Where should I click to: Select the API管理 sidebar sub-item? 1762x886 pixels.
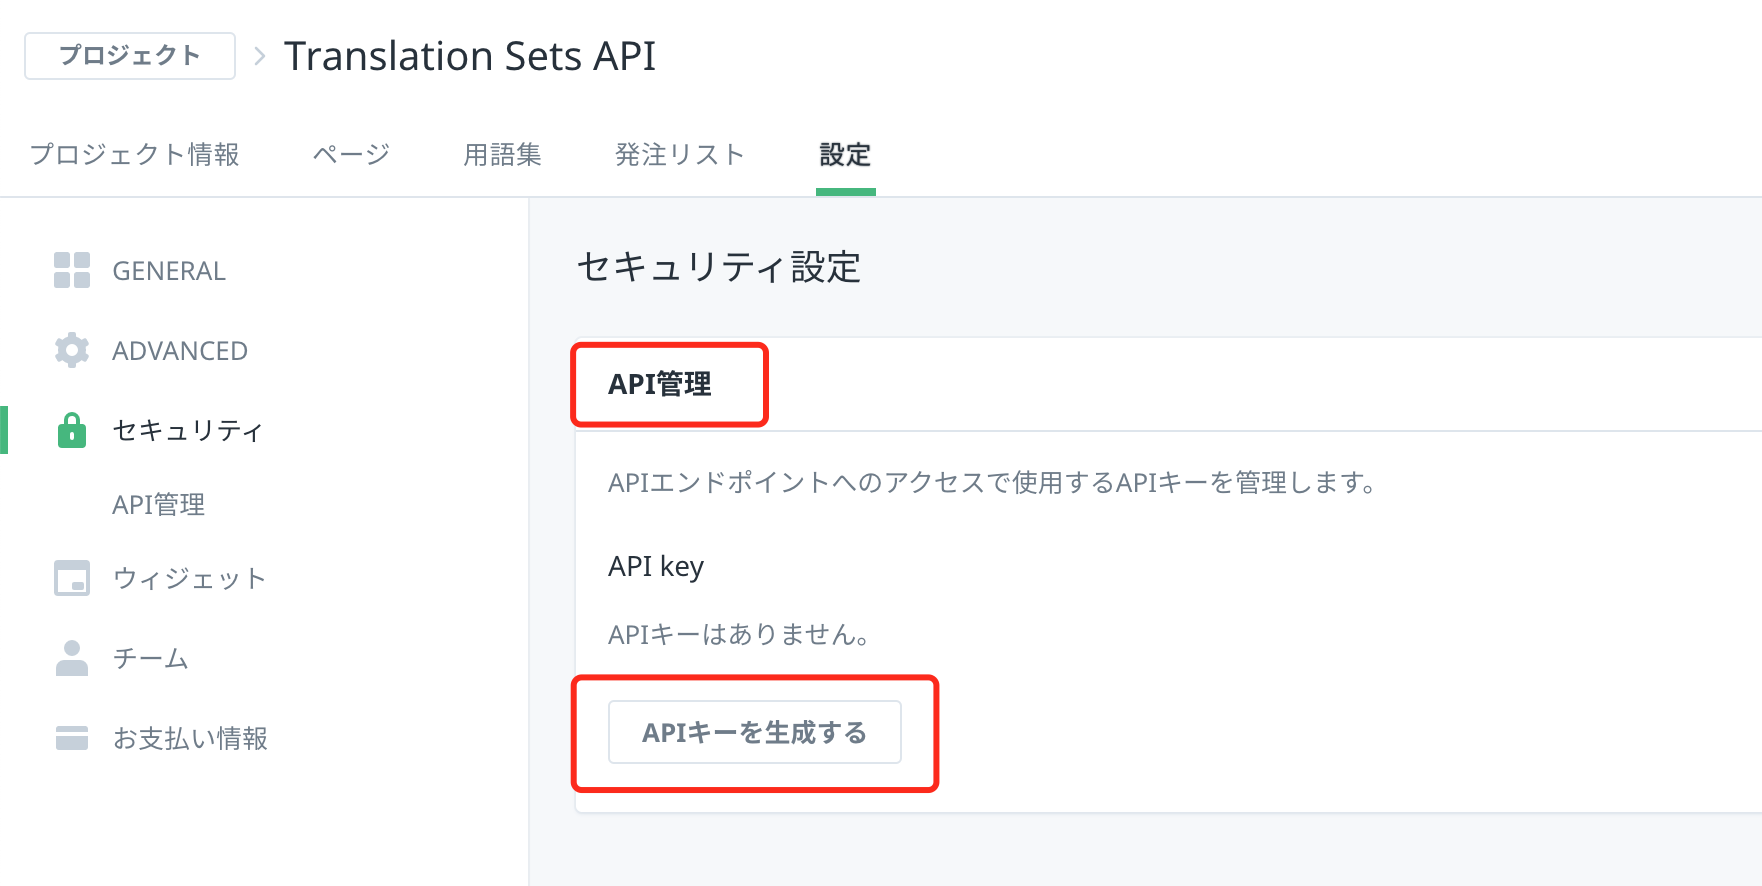coord(159,505)
